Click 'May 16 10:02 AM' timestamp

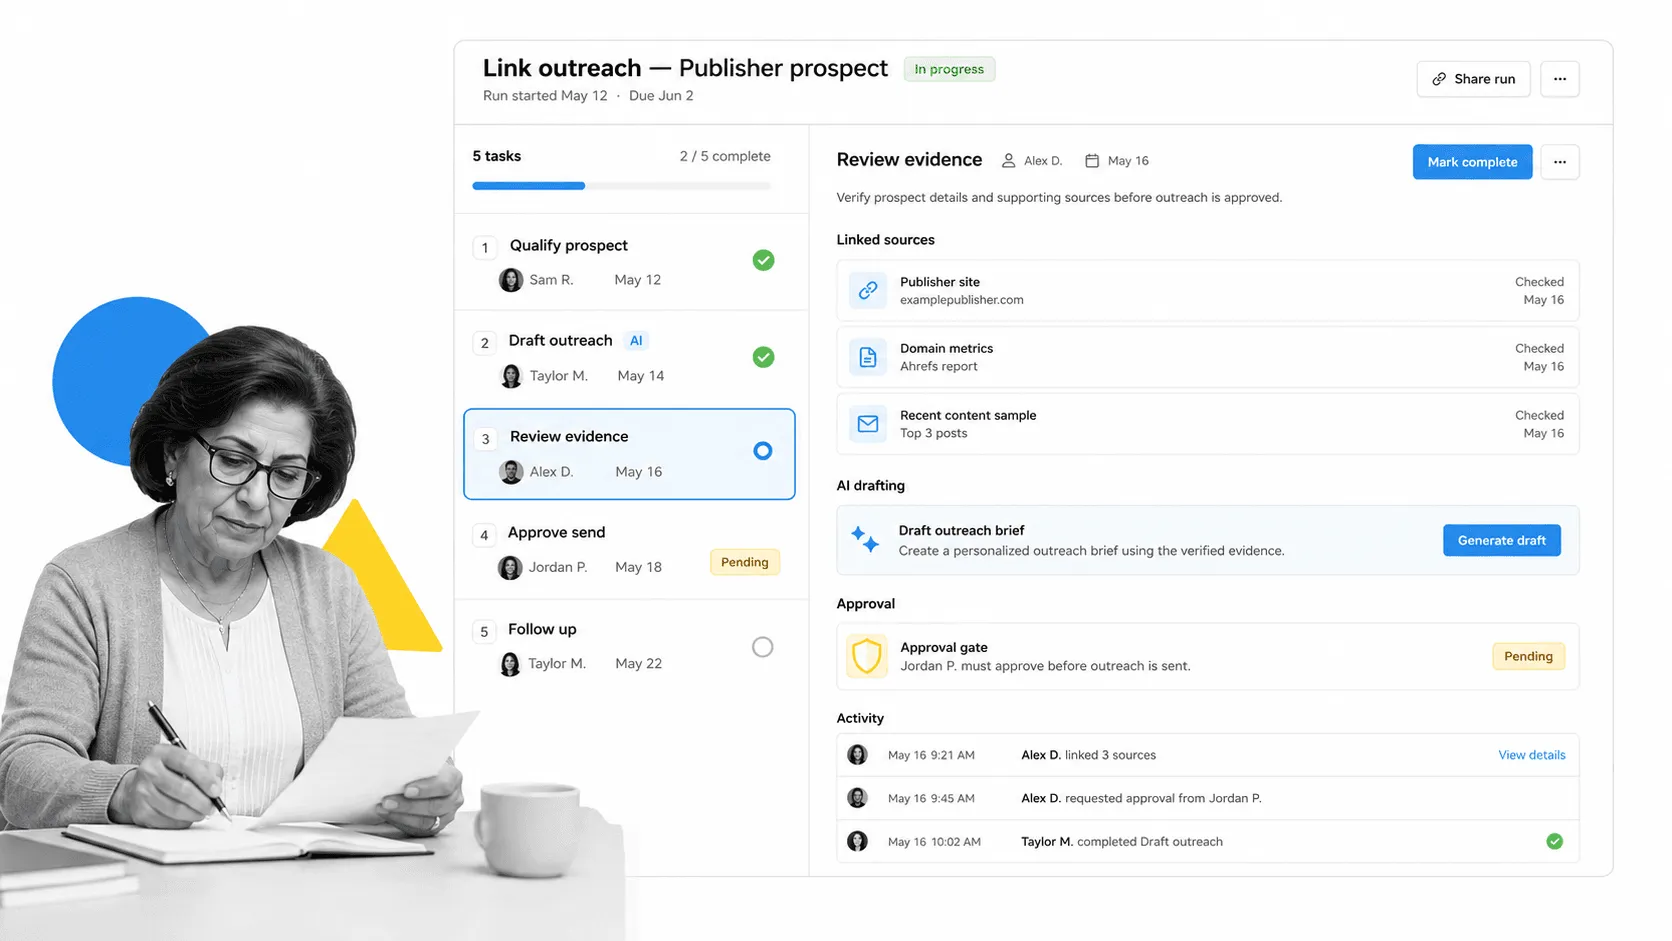point(934,842)
